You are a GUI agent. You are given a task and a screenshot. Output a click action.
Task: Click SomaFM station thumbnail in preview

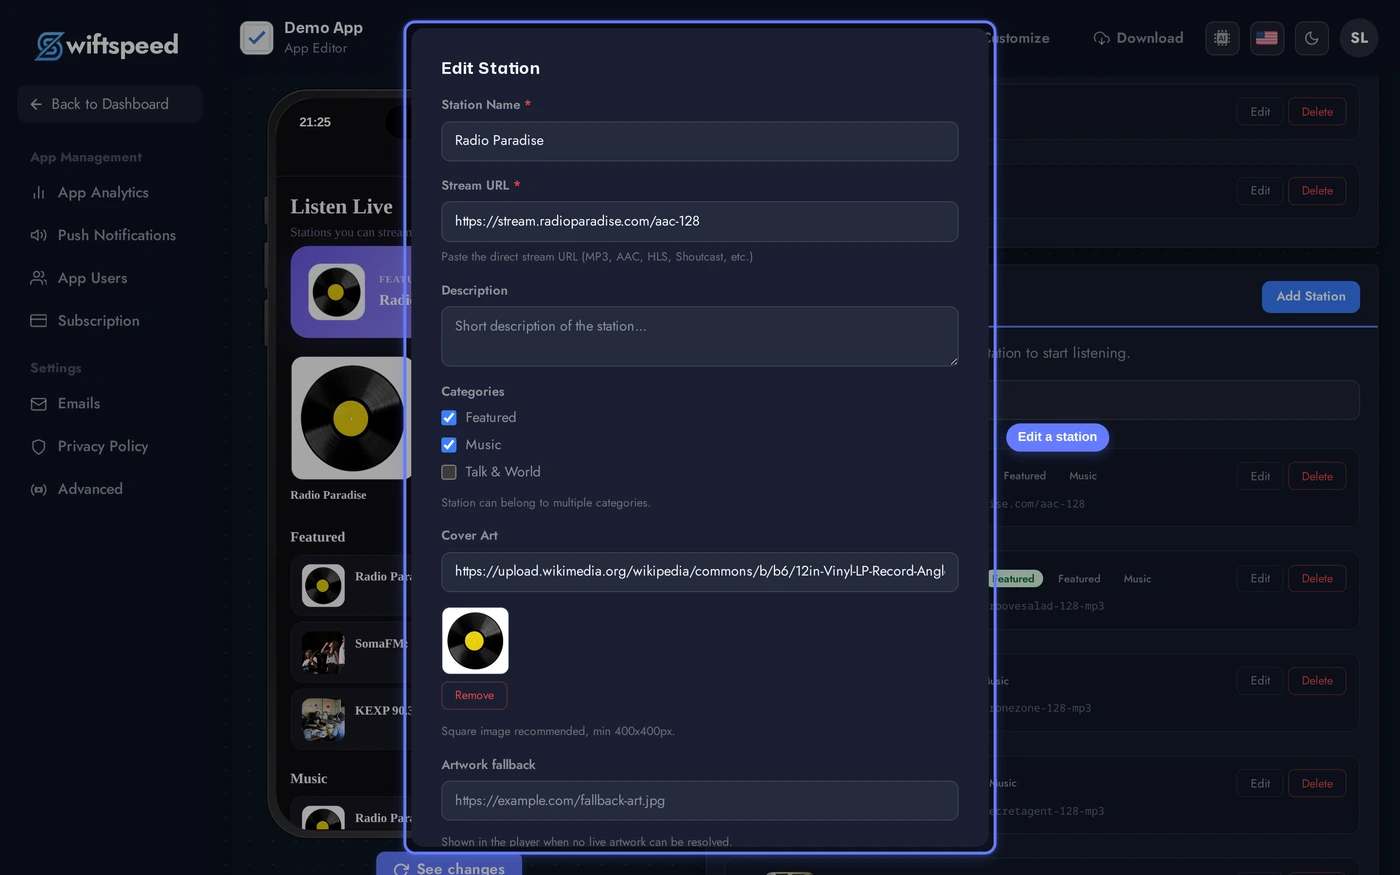[x=323, y=653]
